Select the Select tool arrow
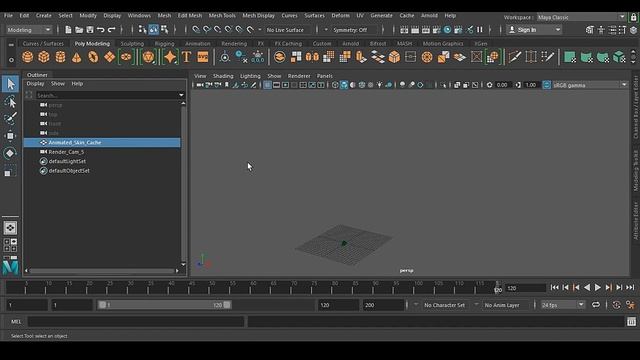Screen dimensions: 640x360 coord(10,84)
